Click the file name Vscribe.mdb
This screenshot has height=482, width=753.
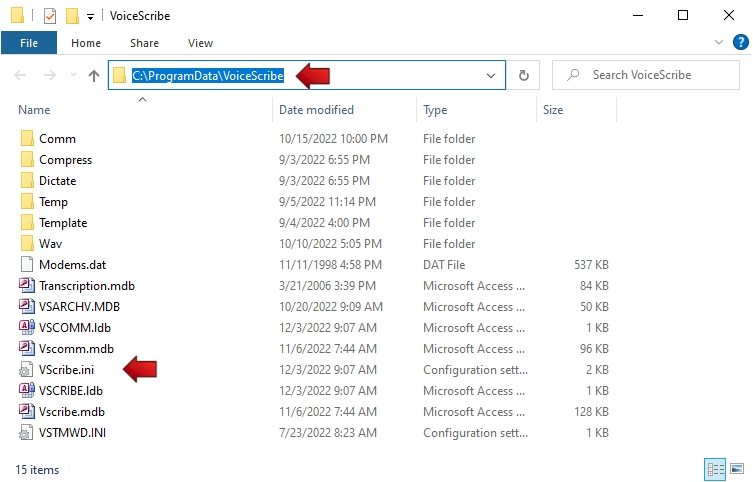coord(72,412)
